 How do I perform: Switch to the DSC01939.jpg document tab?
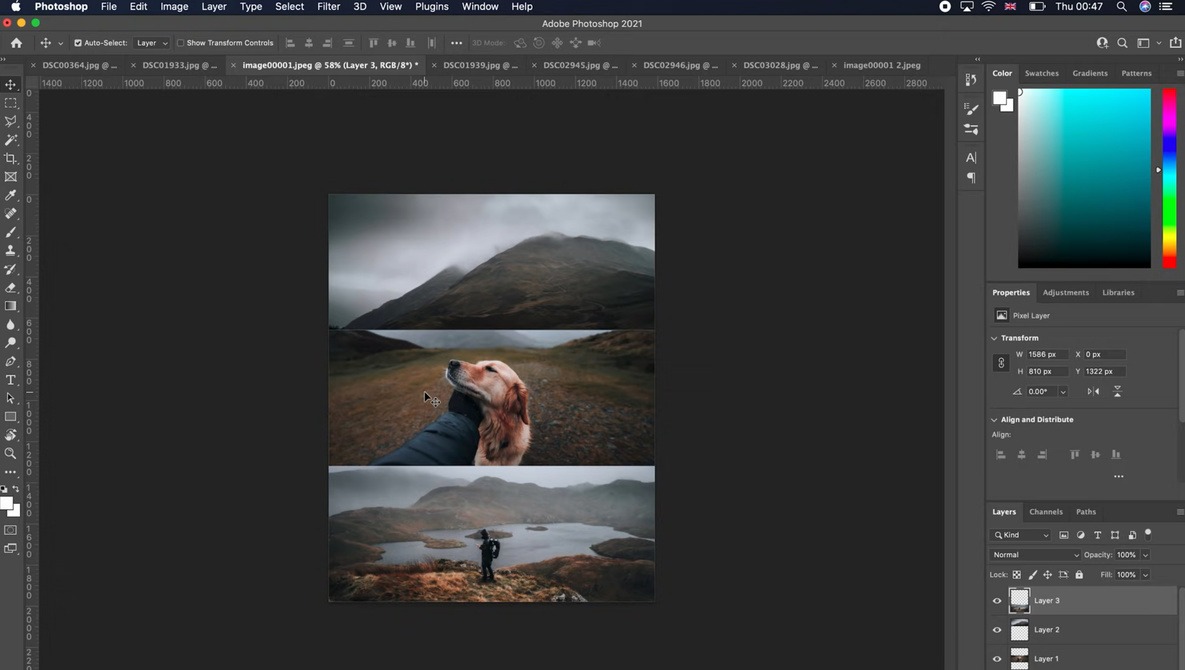(x=478, y=66)
